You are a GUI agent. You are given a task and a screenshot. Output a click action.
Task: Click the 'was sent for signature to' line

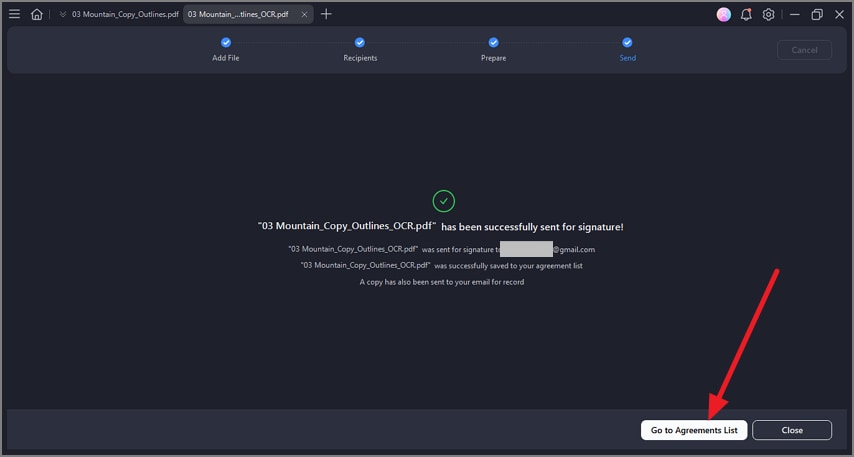[x=441, y=249]
